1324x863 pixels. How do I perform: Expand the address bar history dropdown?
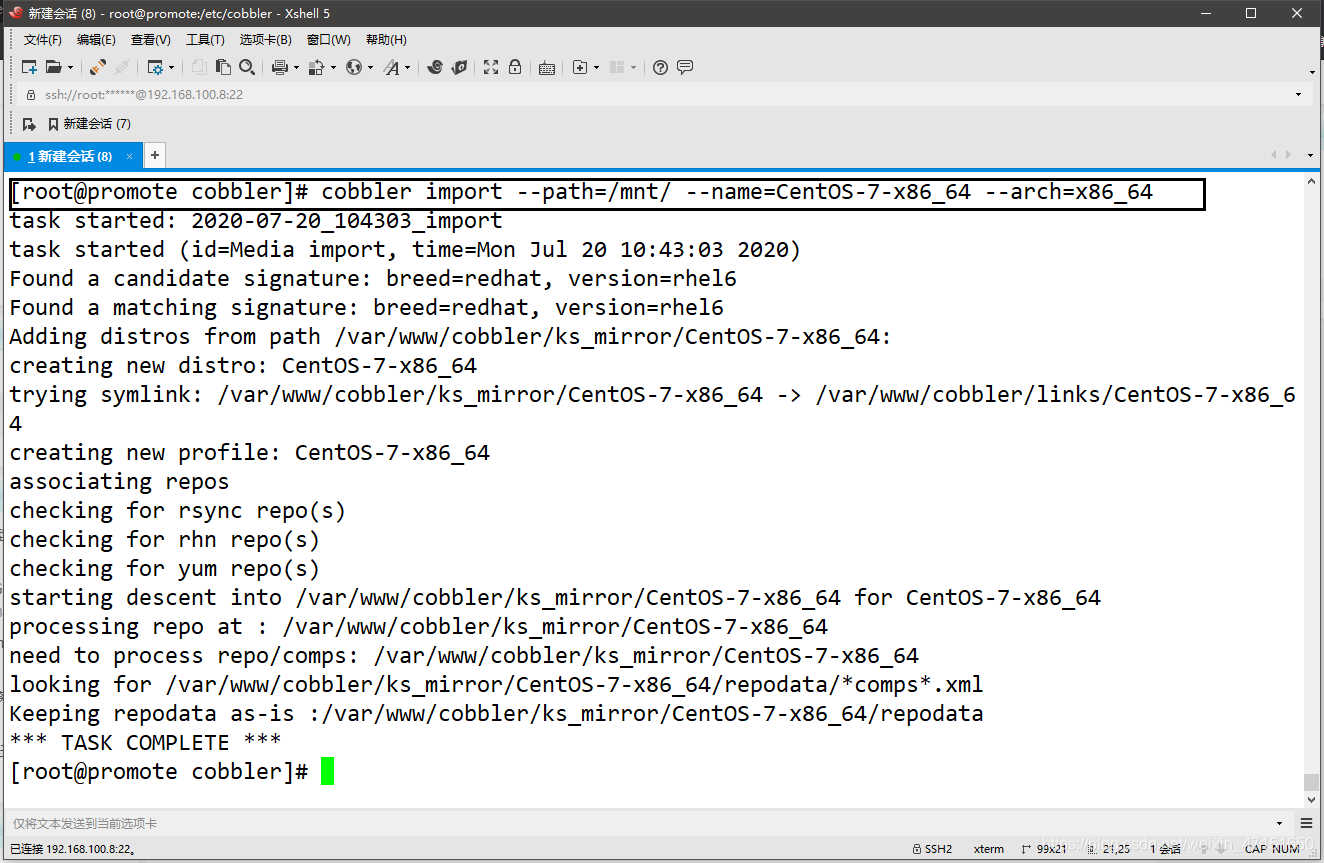coord(1298,95)
